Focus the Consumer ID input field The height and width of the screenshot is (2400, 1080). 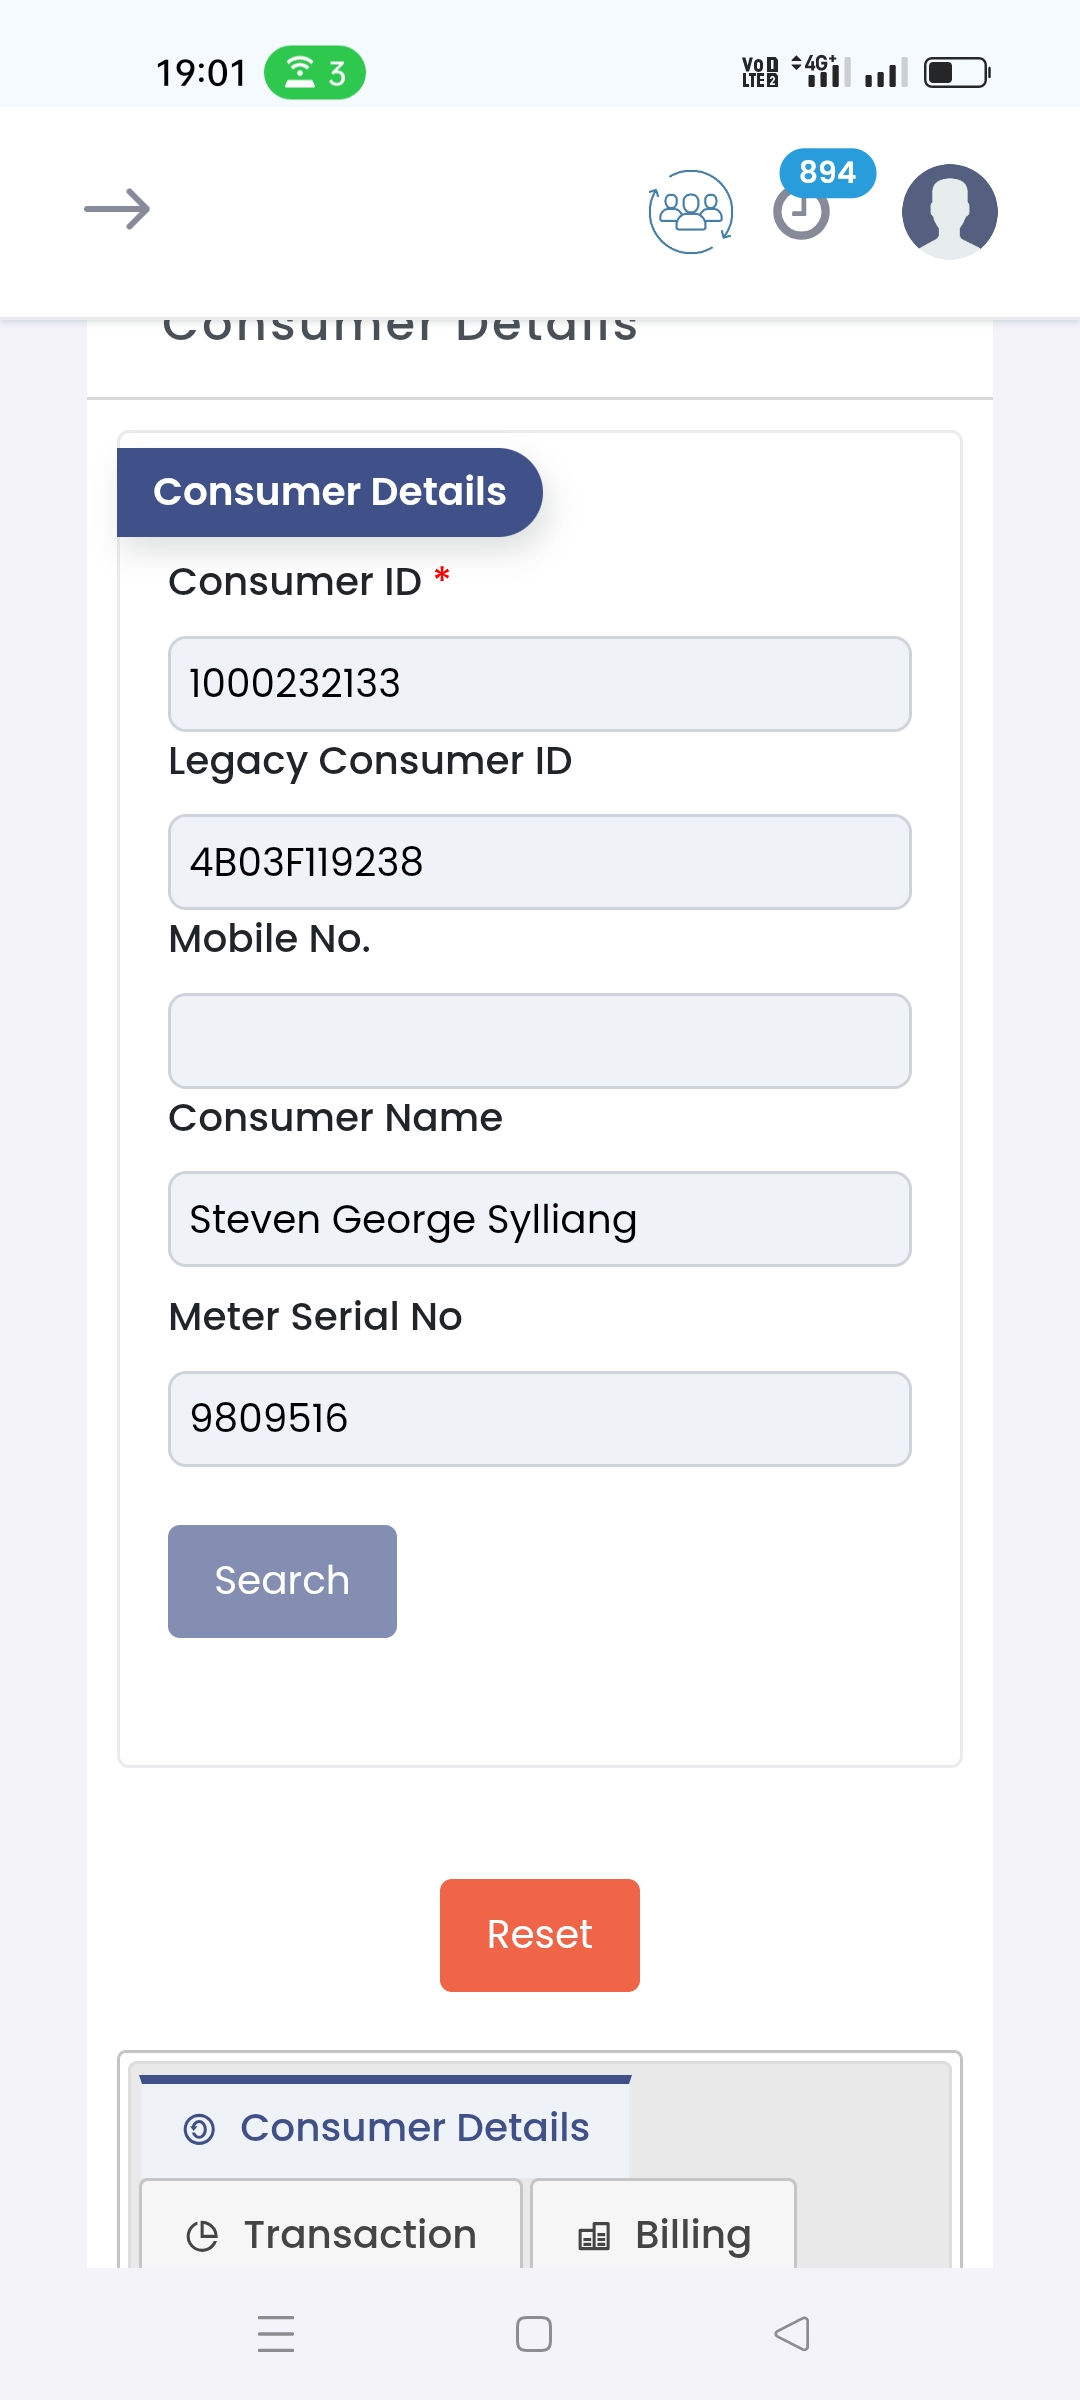(x=540, y=684)
